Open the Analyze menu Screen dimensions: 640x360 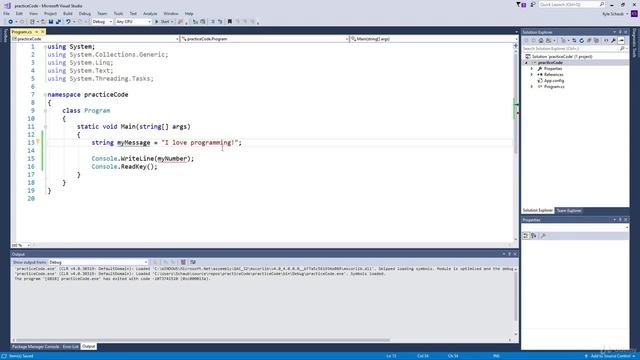(x=150, y=13)
